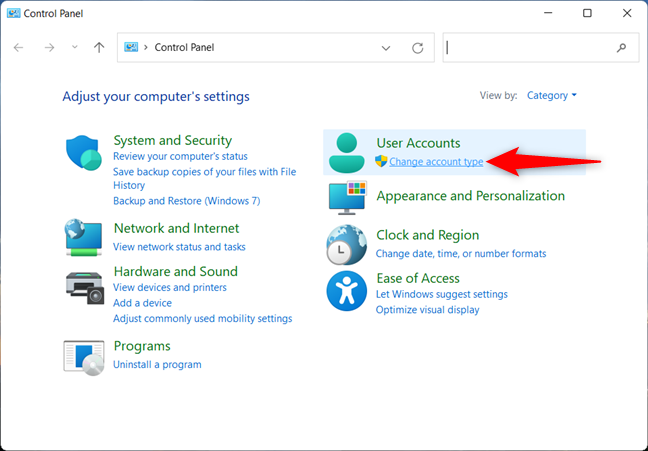
Task: Click Let Windows suggest settings
Action: (441, 294)
